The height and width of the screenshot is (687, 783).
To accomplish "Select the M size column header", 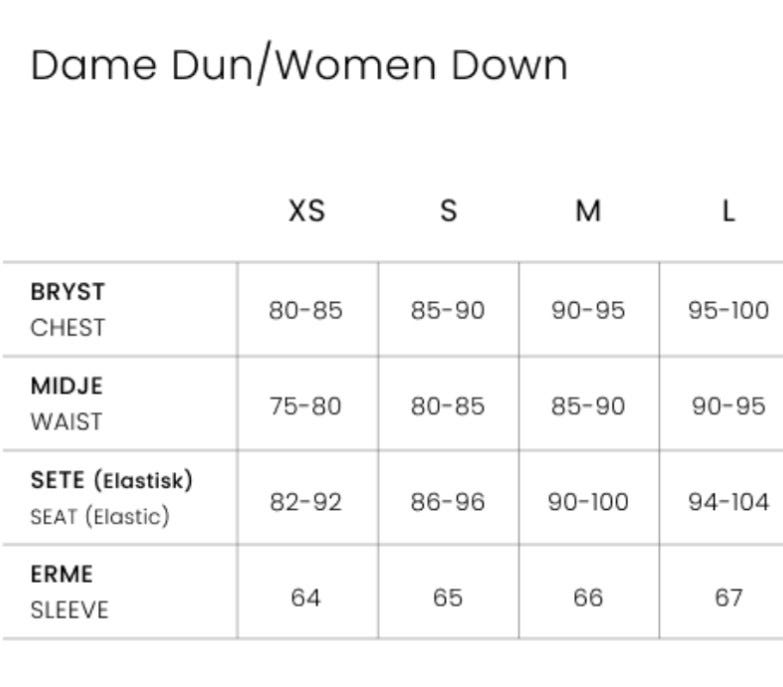I will point(588,211).
